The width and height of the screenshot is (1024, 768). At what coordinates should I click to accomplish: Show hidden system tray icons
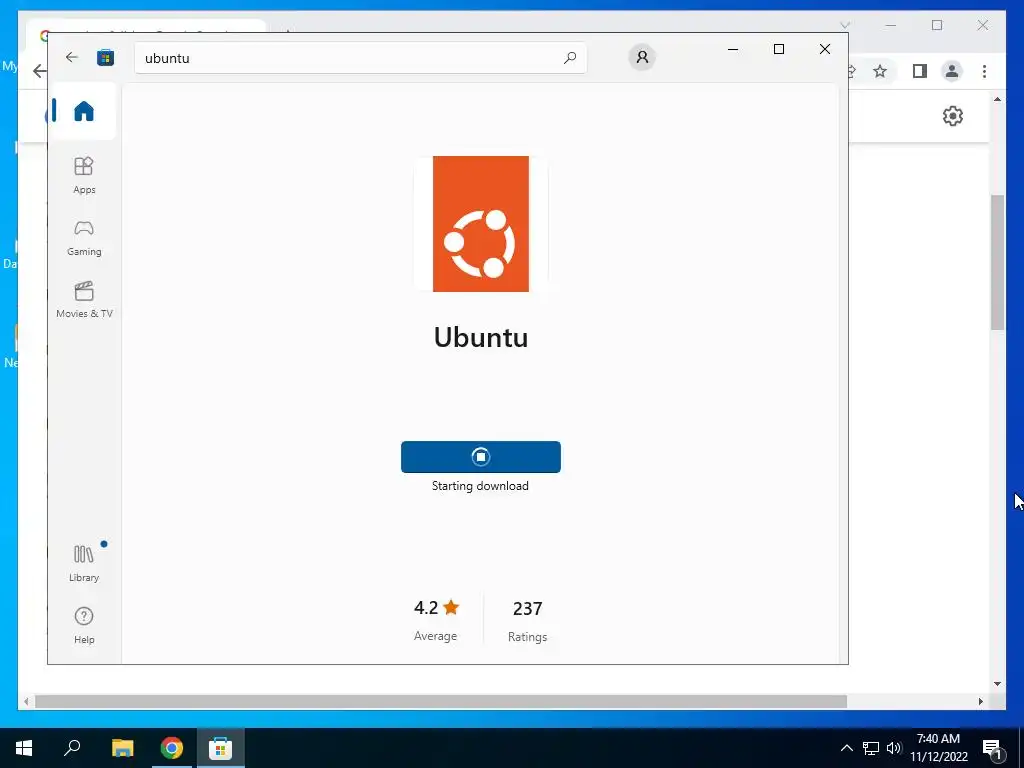846,748
